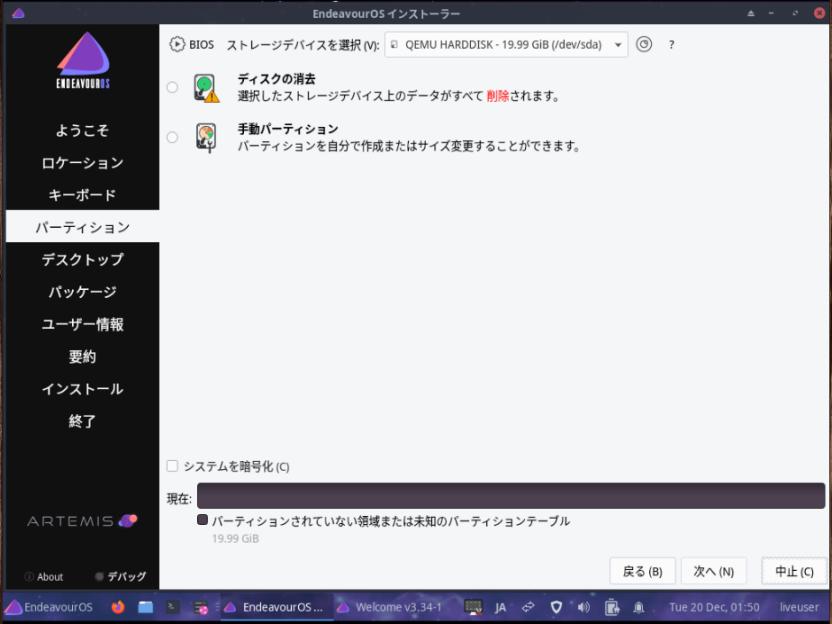Go to the 要約 step
Screen dimensions: 832x624
82,357
